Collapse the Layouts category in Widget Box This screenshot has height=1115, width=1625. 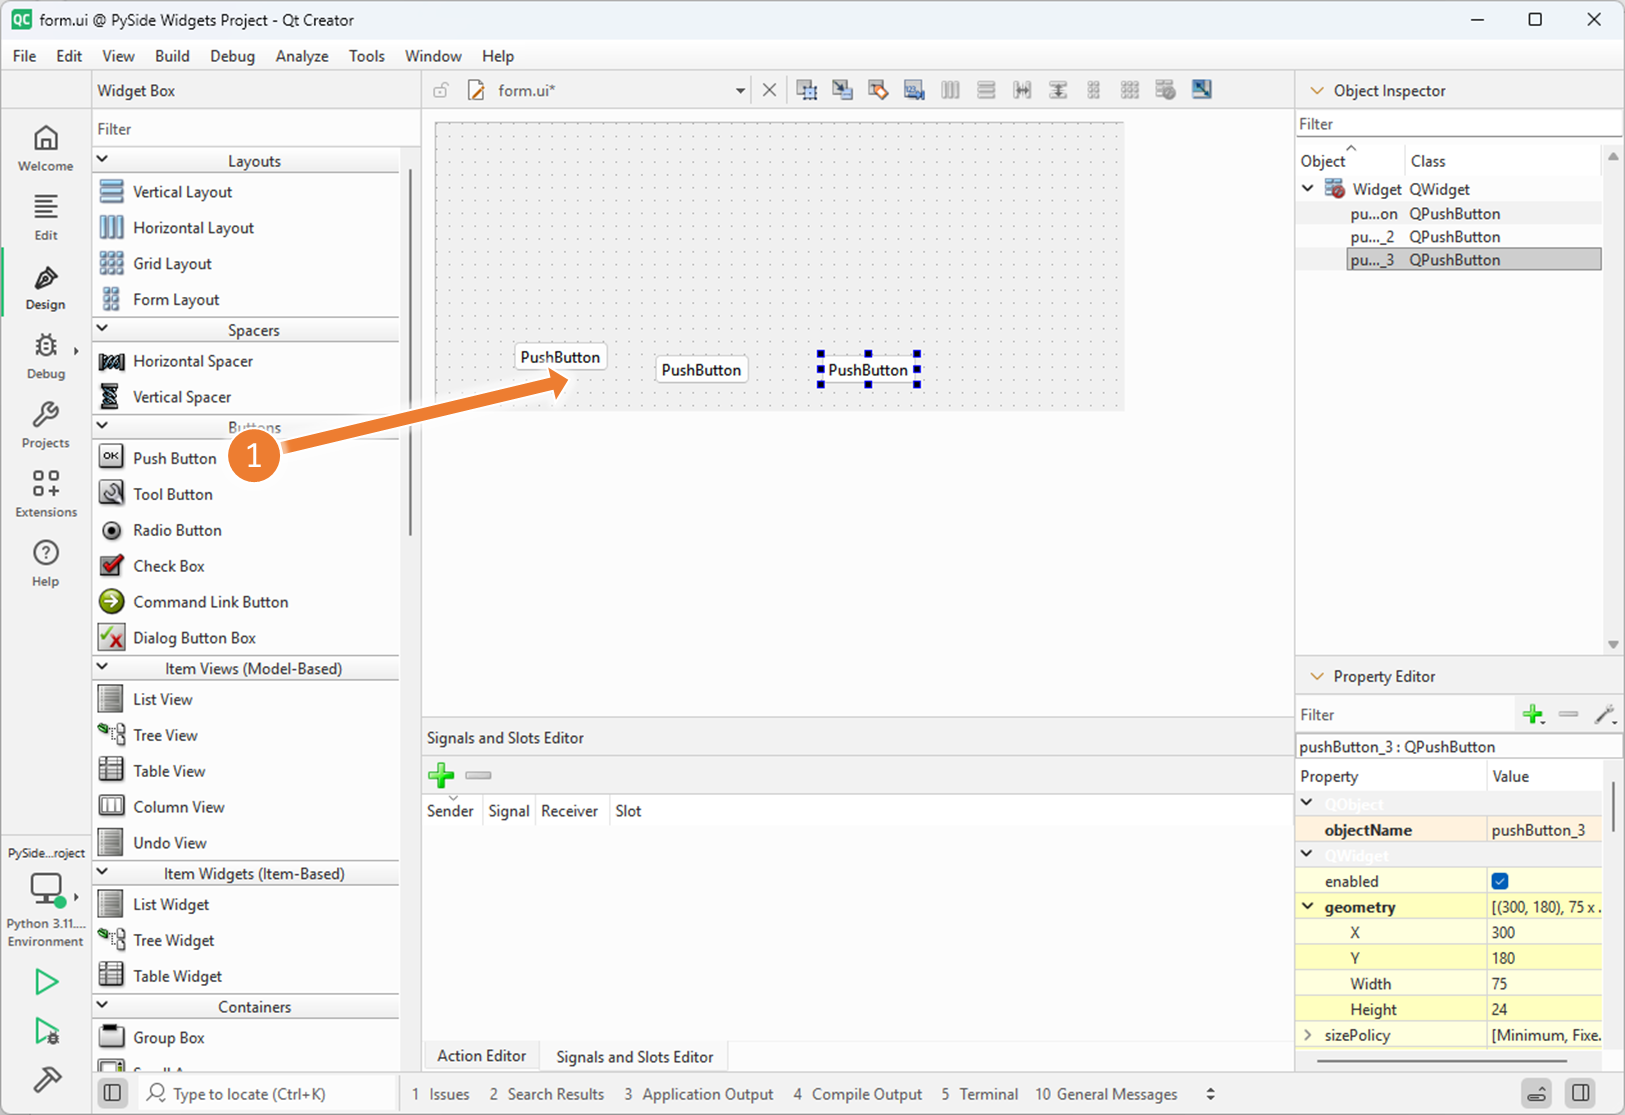click(x=102, y=159)
